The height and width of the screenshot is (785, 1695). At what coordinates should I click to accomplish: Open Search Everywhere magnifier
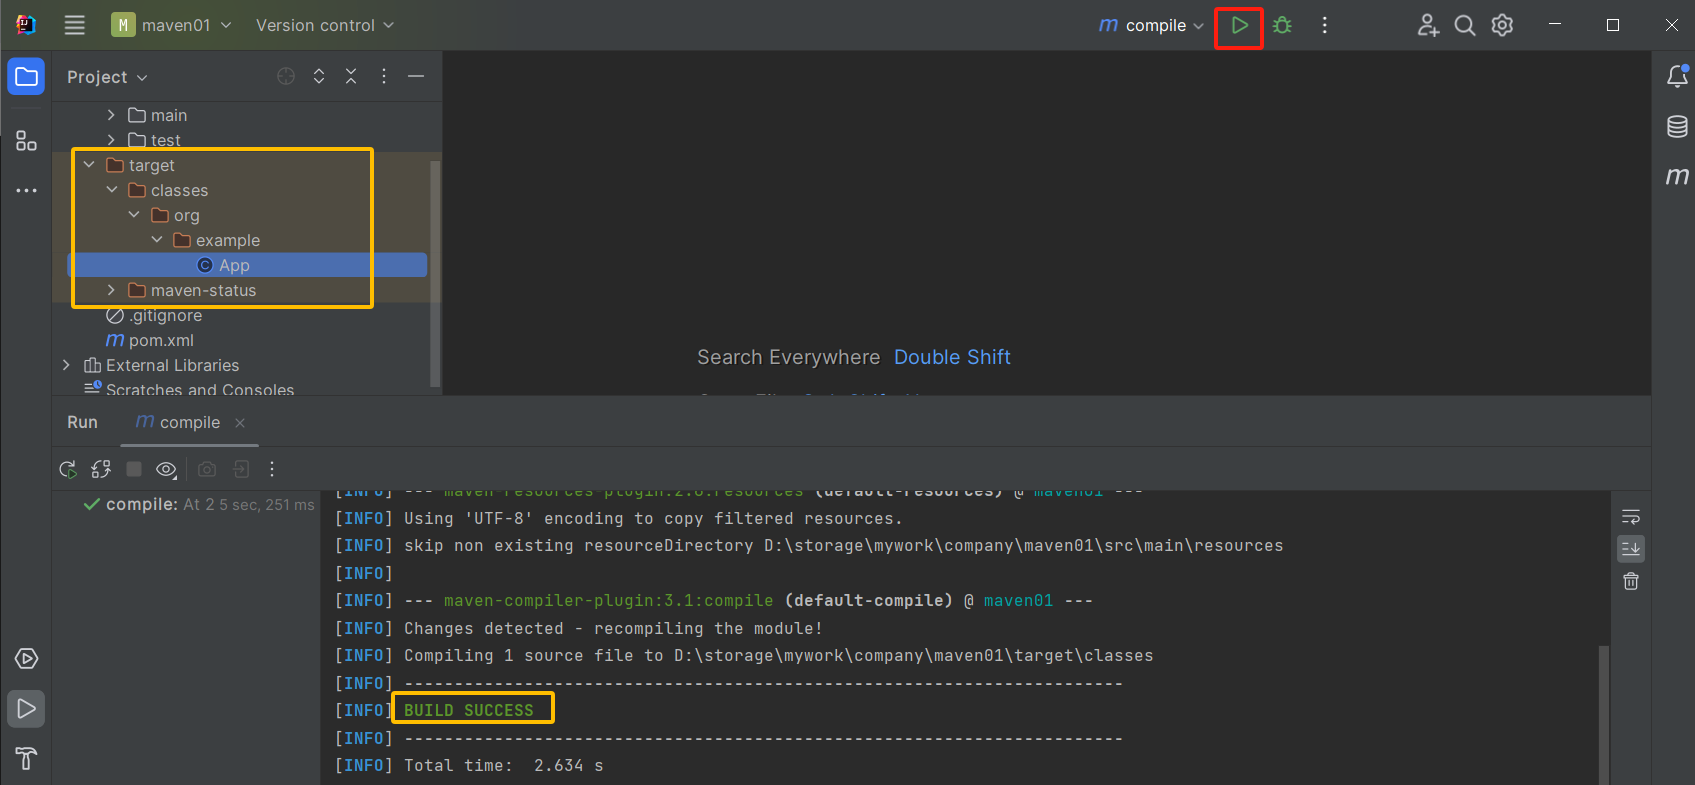pyautogui.click(x=1465, y=25)
